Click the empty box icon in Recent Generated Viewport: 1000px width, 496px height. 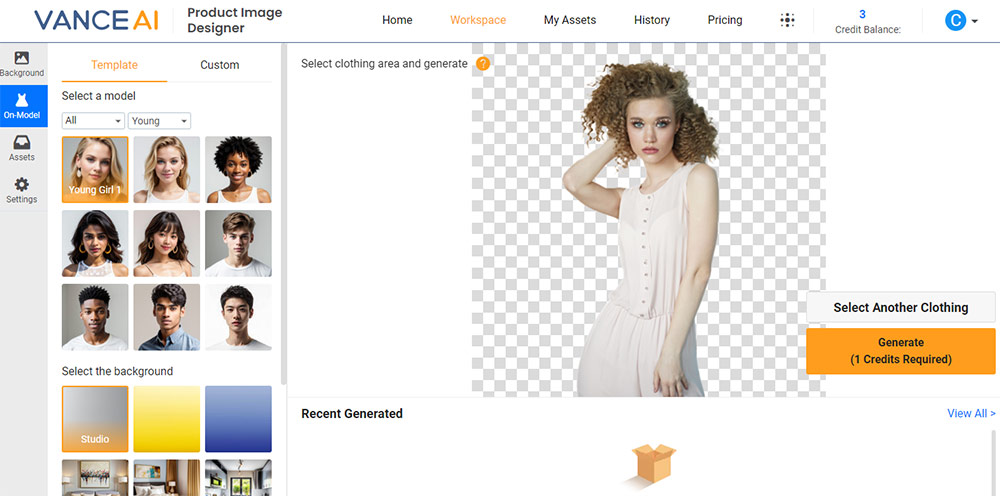click(649, 467)
